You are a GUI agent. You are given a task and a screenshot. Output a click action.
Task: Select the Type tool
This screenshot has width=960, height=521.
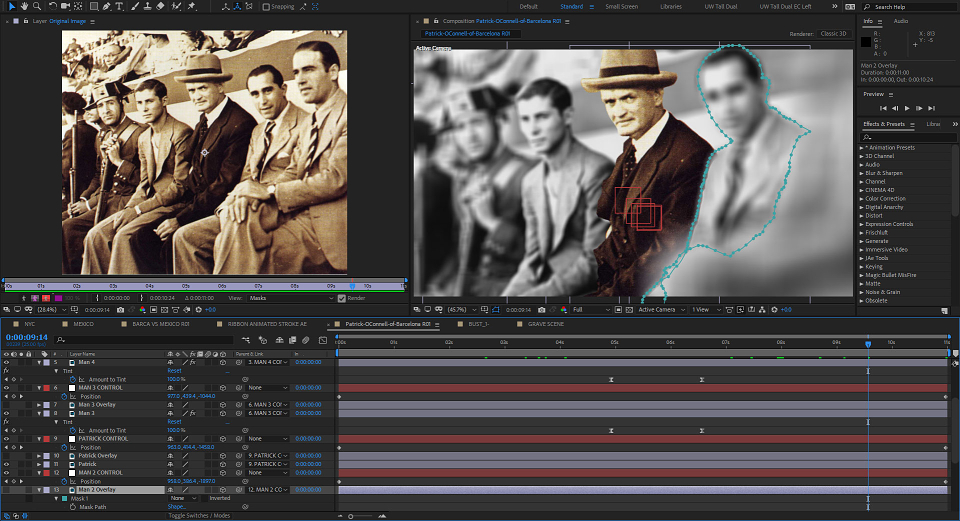click(x=119, y=6)
